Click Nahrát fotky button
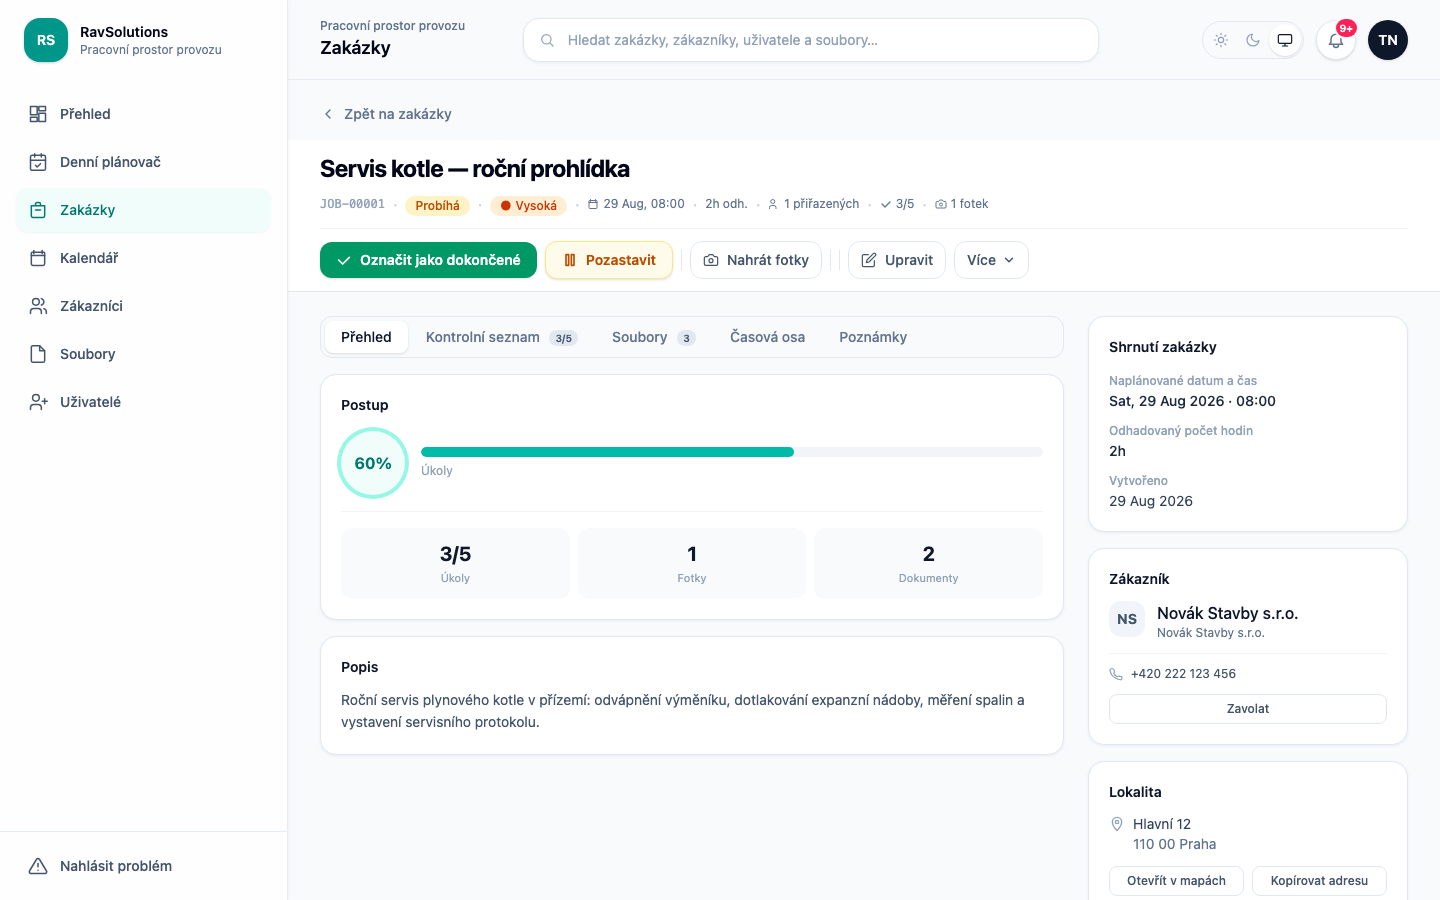Image resolution: width=1440 pixels, height=900 pixels. pos(756,260)
